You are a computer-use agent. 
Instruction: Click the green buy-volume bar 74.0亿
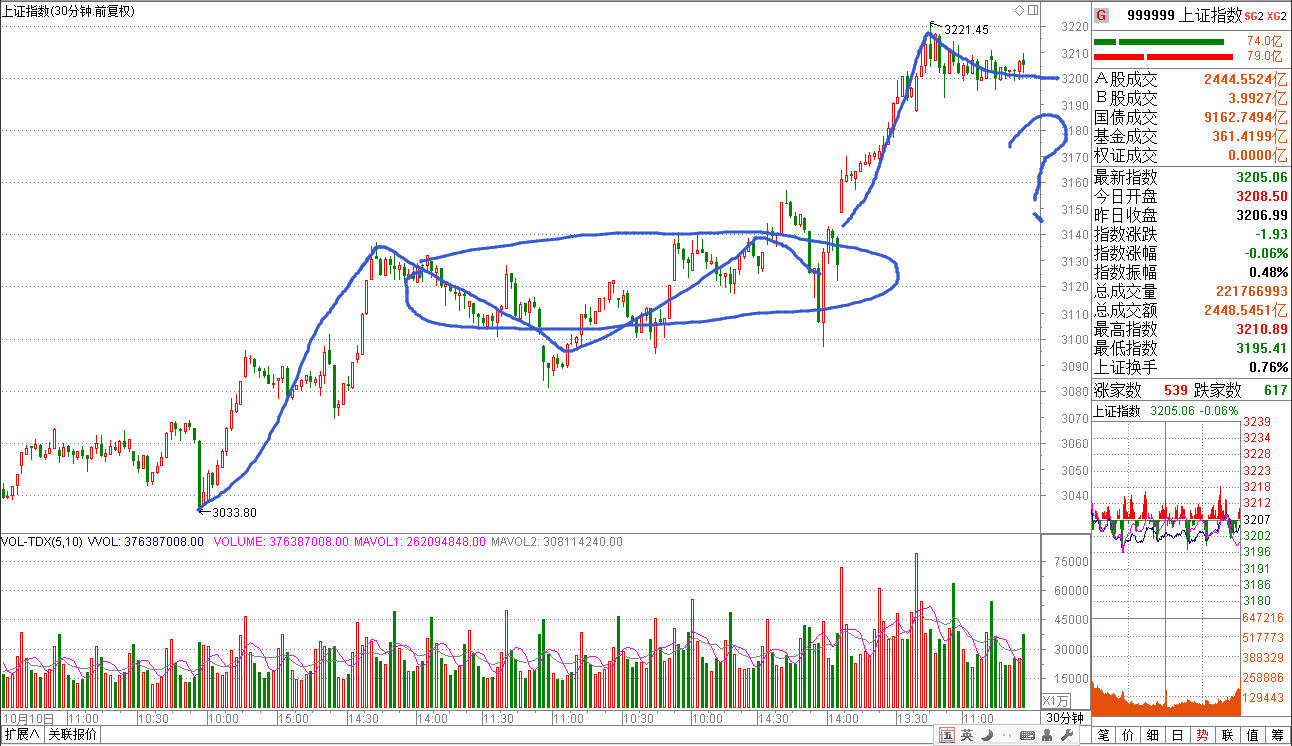click(1158, 42)
